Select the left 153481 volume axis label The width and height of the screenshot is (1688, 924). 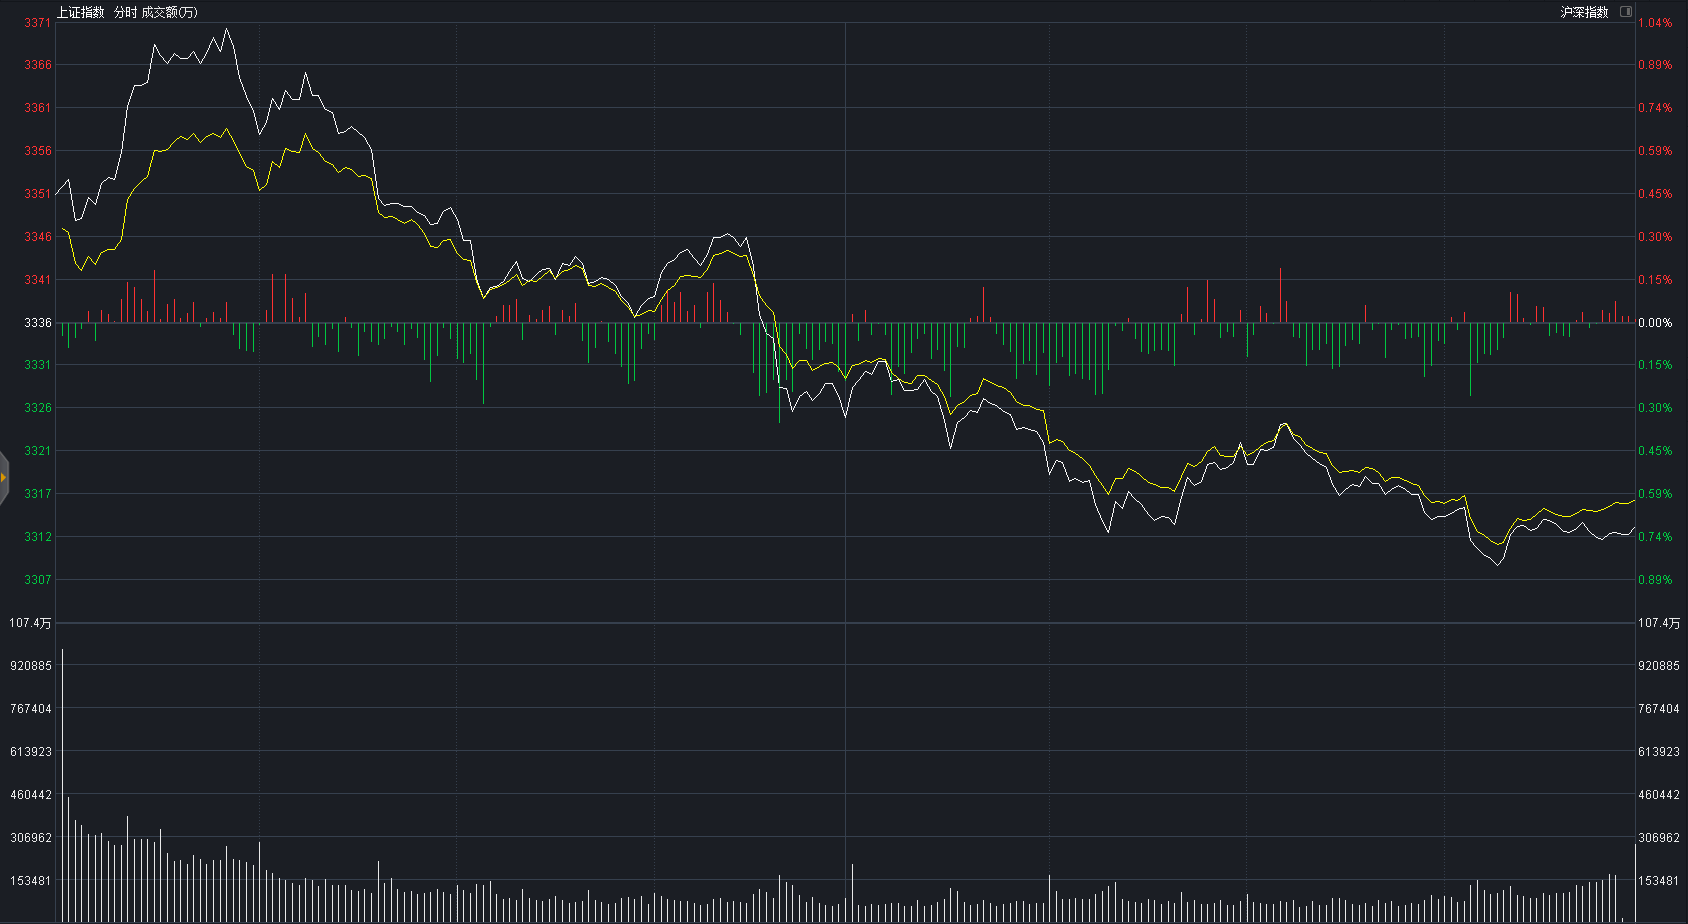[x=31, y=880]
